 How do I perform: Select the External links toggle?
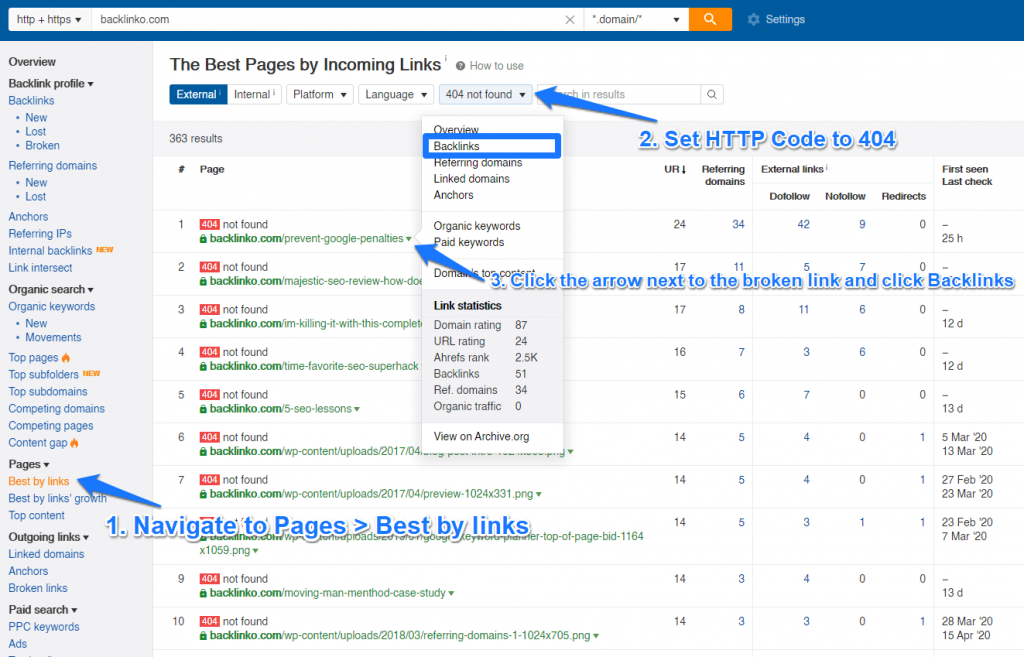click(x=198, y=95)
